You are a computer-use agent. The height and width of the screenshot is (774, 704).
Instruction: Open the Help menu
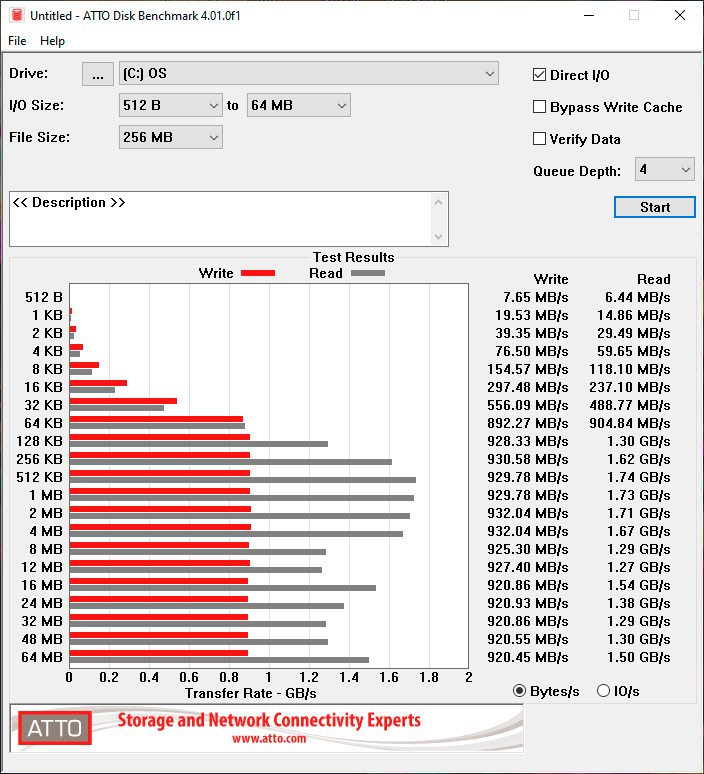[x=52, y=40]
